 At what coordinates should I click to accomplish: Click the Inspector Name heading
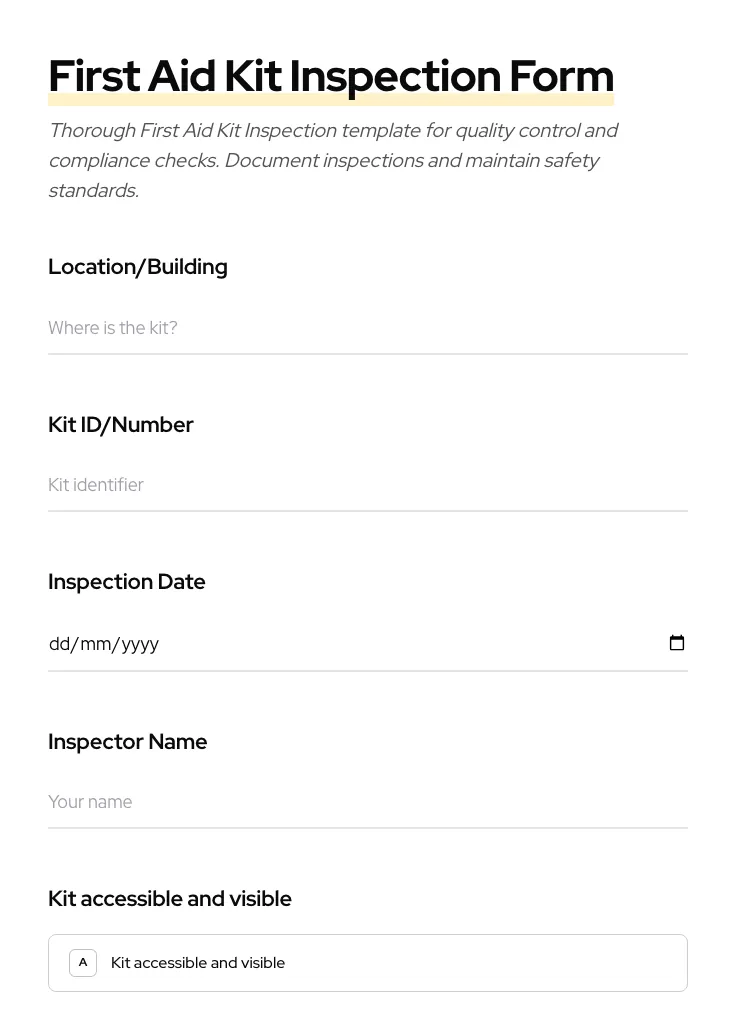127,742
